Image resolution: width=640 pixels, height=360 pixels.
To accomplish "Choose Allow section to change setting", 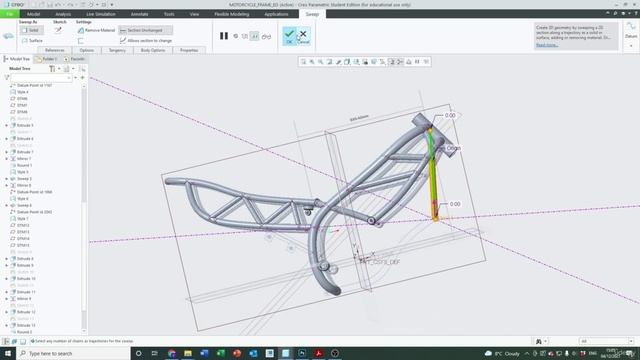I will (145, 41).
